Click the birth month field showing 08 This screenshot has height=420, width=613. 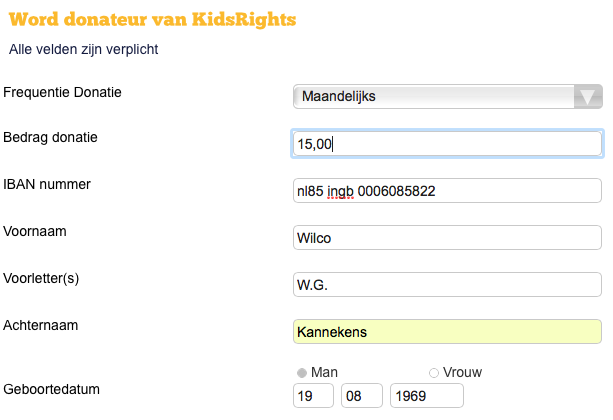(x=361, y=396)
